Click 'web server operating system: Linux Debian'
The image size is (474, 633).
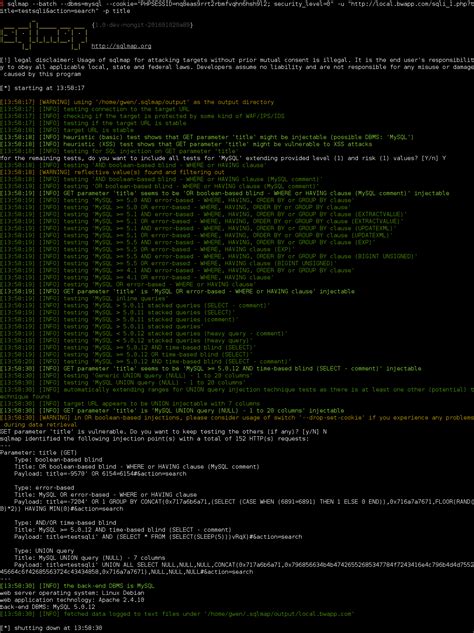pyautogui.click(x=72, y=593)
